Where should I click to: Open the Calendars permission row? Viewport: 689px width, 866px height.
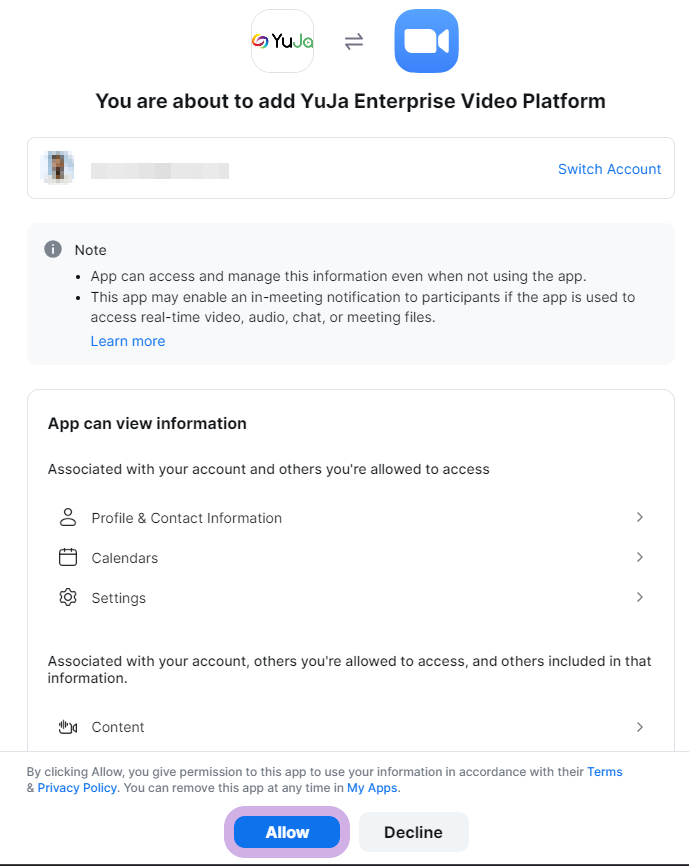click(351, 557)
